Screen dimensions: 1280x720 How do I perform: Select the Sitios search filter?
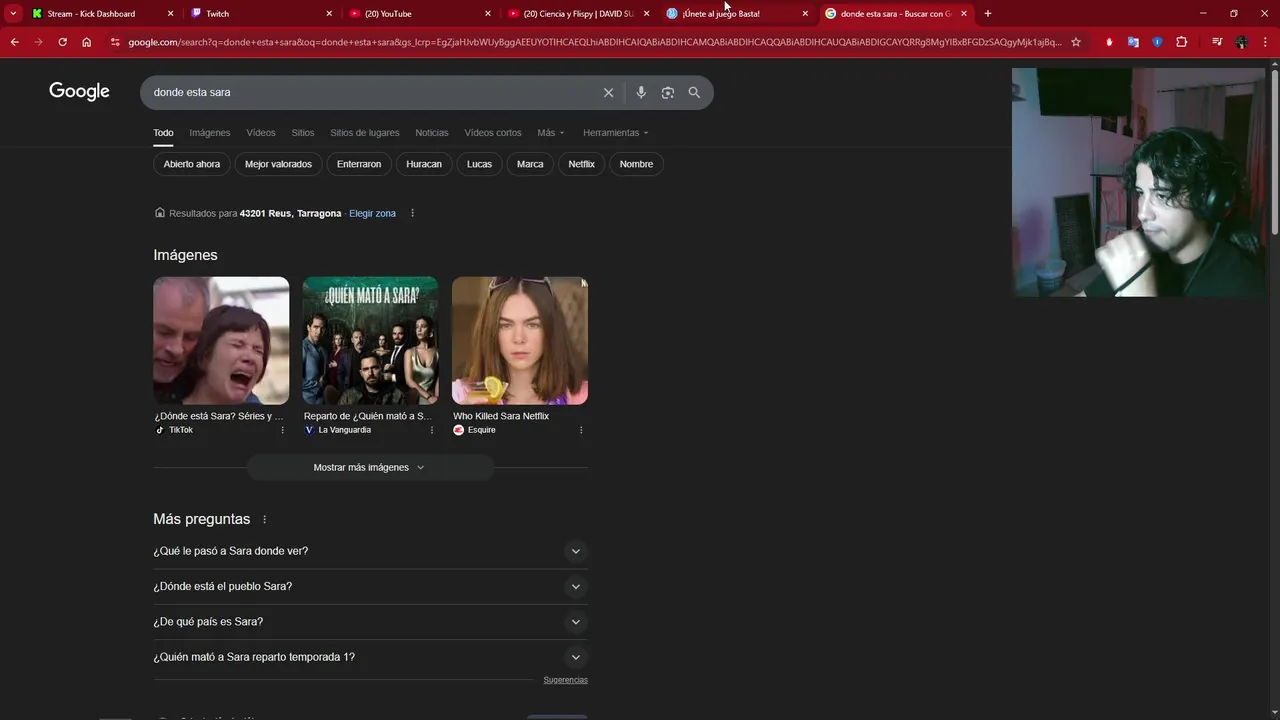tap(303, 133)
